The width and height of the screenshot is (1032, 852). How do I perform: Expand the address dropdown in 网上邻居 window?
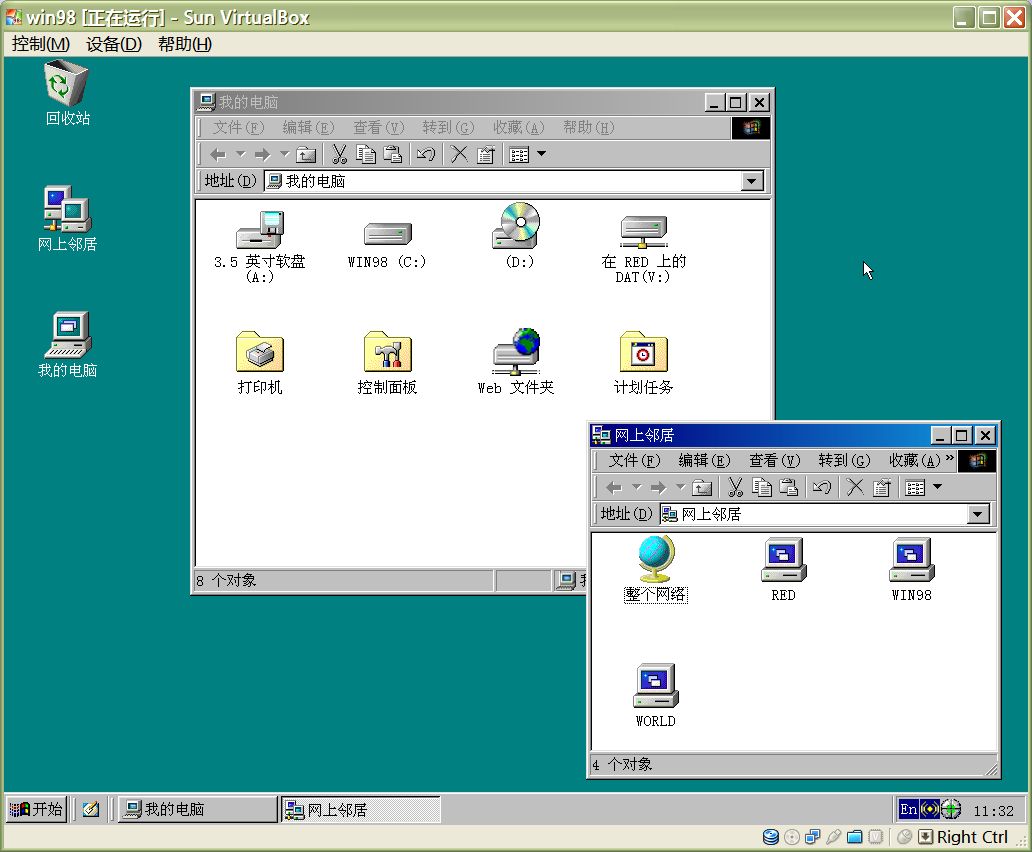tap(978, 514)
